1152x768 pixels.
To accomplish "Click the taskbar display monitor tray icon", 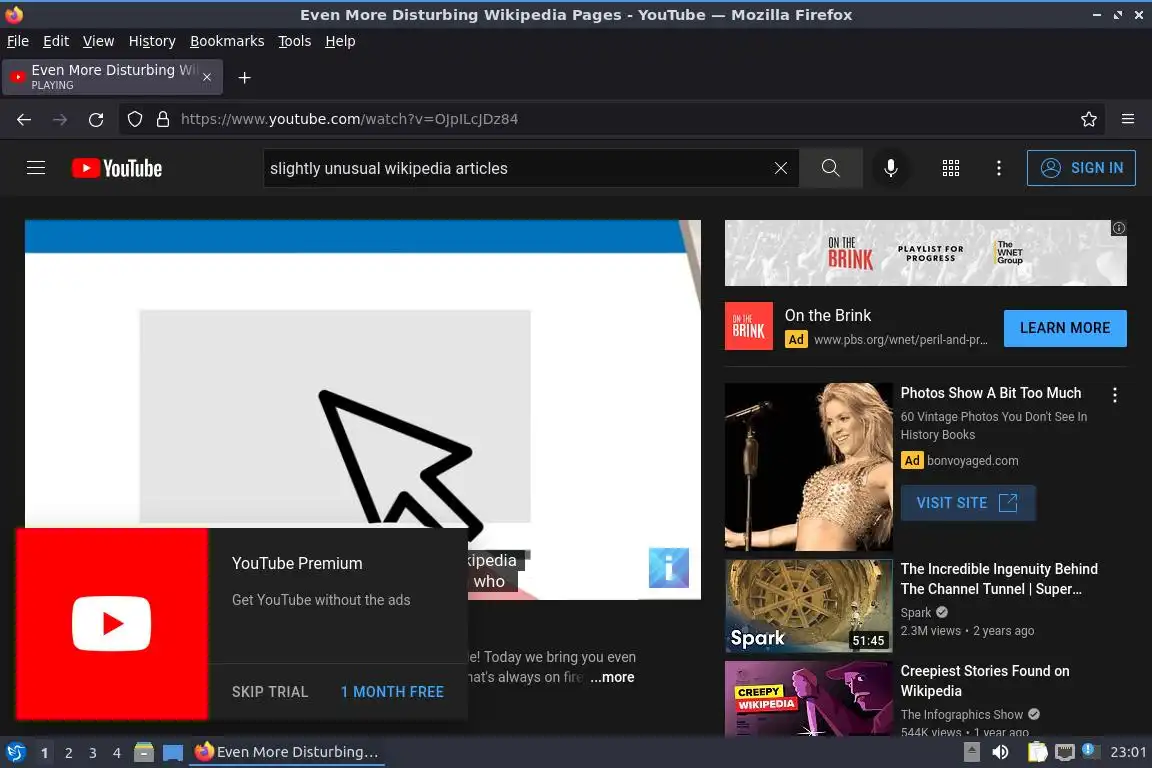I will click(x=1065, y=752).
